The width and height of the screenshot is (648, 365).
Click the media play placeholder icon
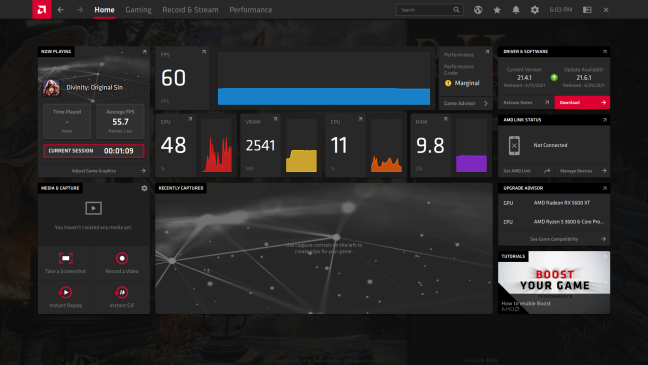click(93, 208)
